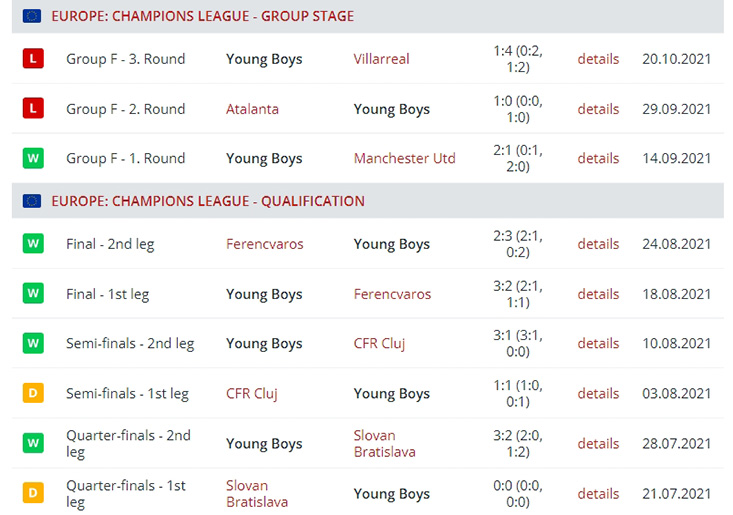This screenshot has height=515, width=733.
Task: Open details for the 20.10.2021 Villarreal match
Action: 598,59
